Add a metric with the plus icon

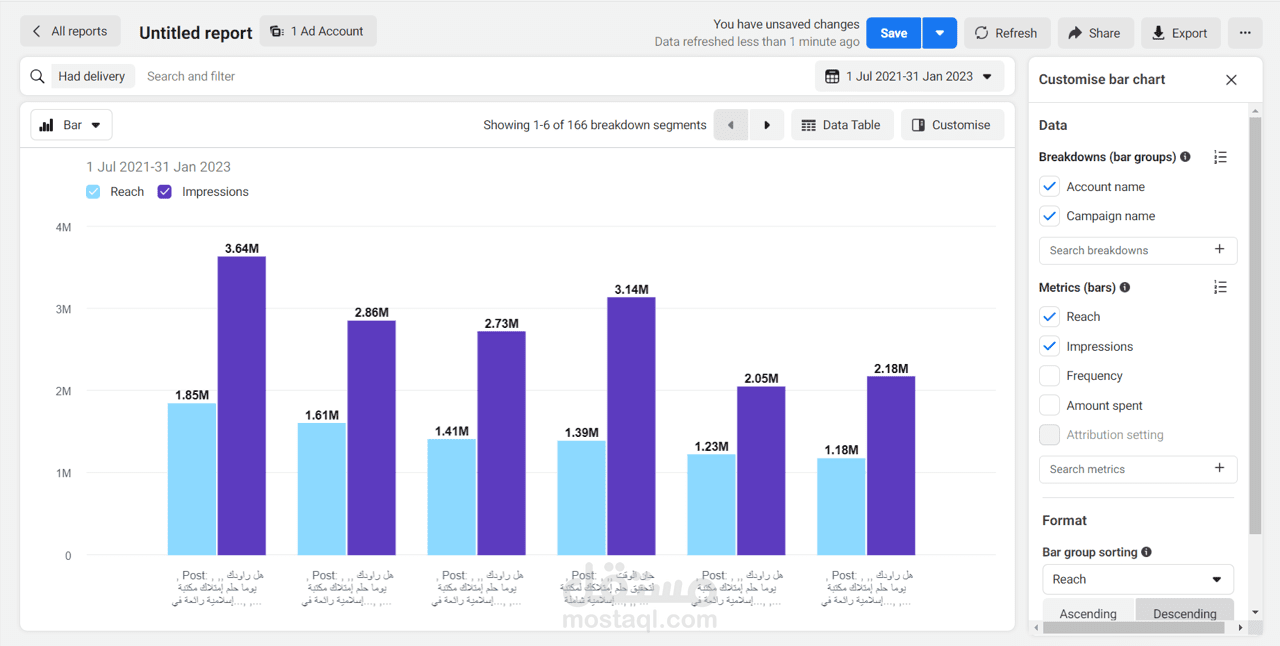(1219, 468)
